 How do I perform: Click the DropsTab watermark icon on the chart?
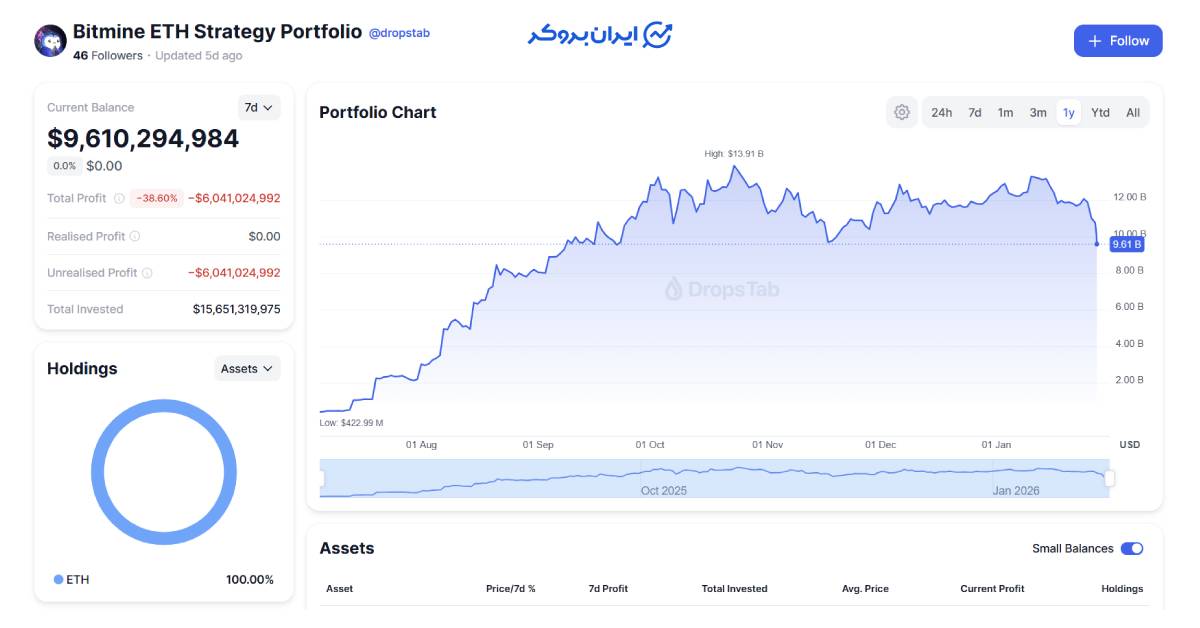tap(675, 289)
